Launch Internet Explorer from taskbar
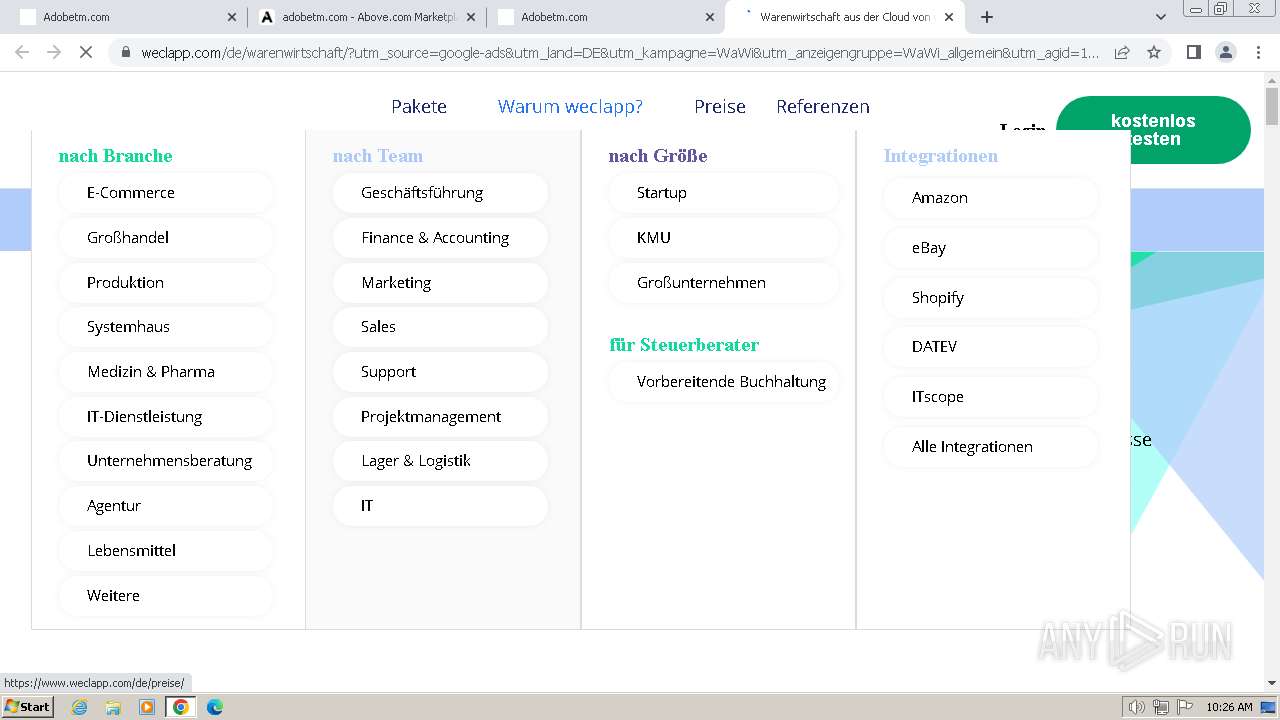Screen dimensions: 1280x720 79,707
